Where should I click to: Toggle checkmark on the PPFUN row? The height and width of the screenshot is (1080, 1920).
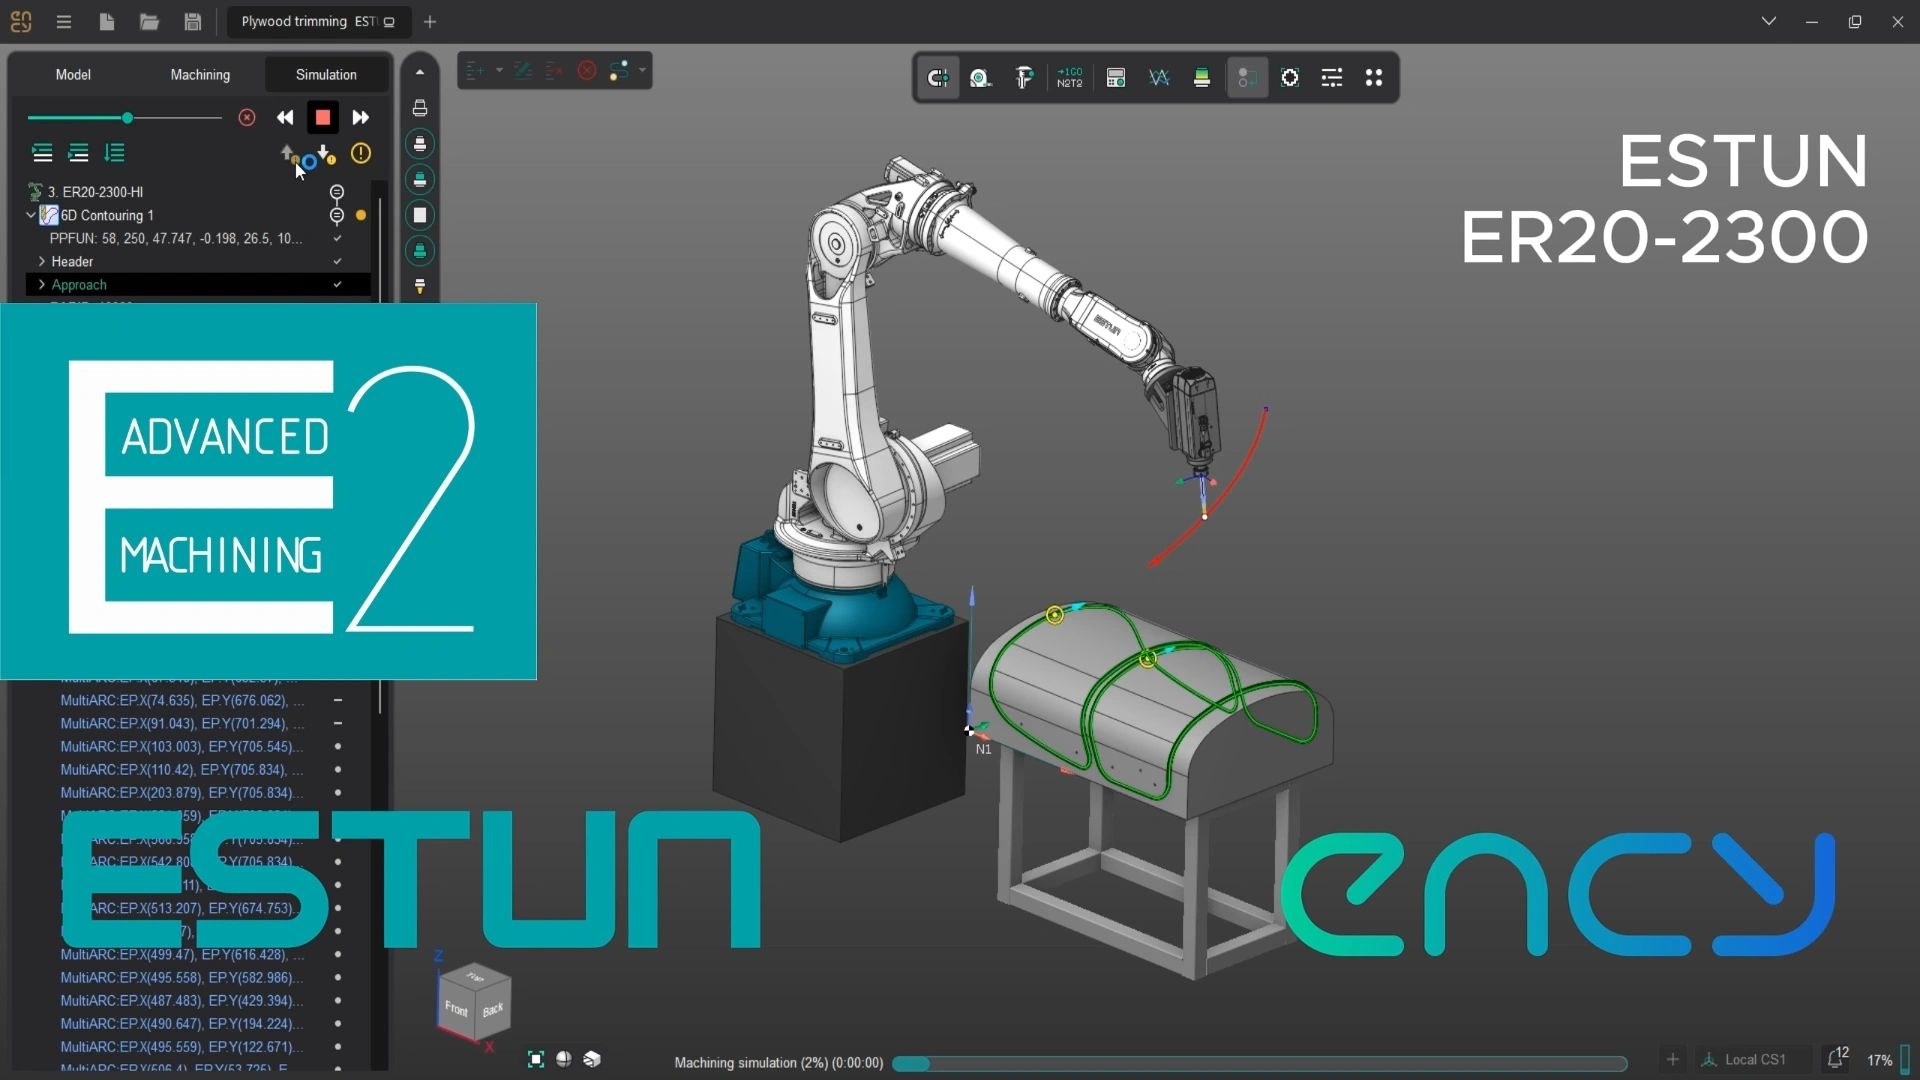click(x=337, y=239)
